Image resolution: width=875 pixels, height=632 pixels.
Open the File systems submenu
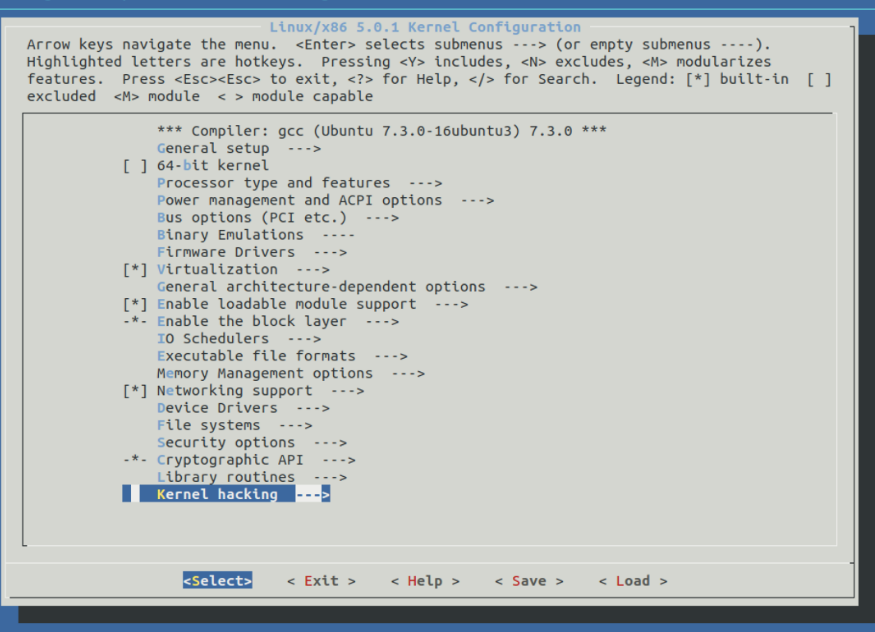[x=234, y=425]
